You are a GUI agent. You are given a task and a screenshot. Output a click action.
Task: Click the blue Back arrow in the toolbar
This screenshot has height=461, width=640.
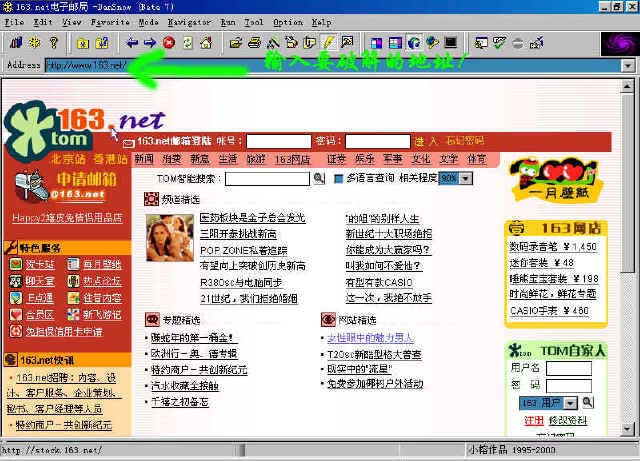tap(132, 42)
